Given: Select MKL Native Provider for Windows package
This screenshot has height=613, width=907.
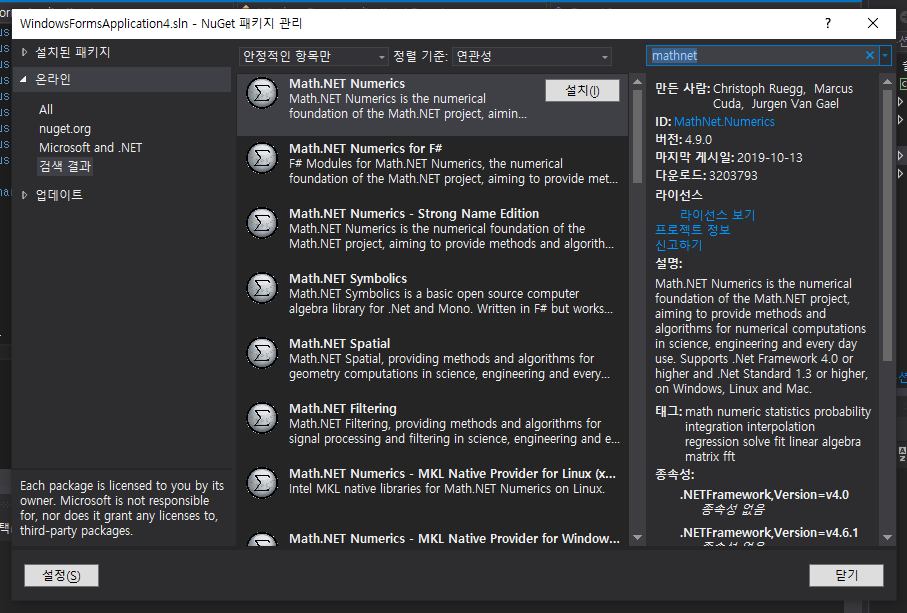Looking at the screenshot, I should click(x=433, y=538).
